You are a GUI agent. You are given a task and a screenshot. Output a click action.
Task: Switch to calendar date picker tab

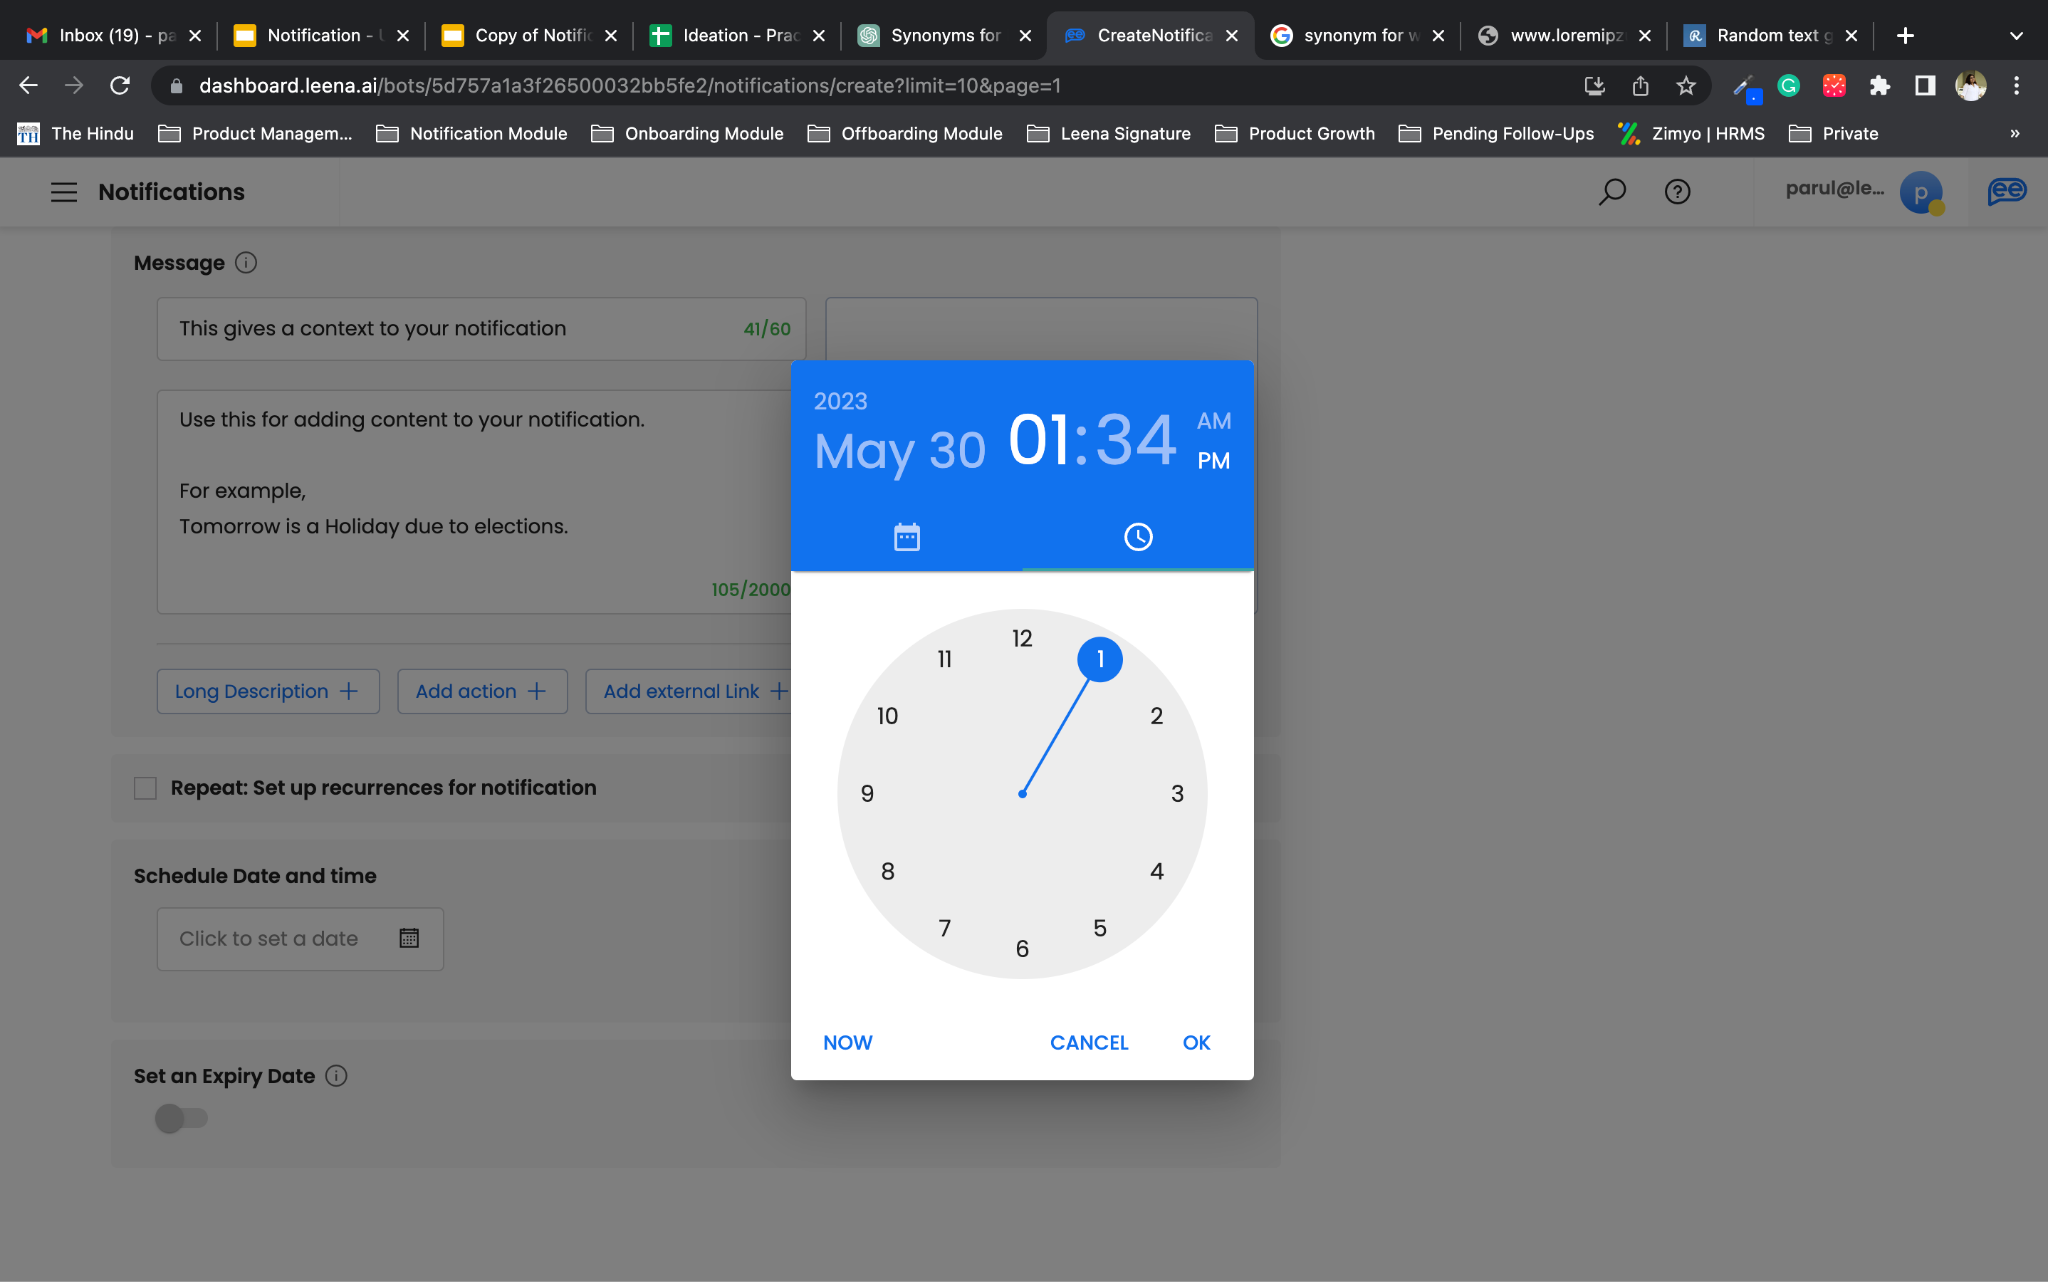coord(906,537)
